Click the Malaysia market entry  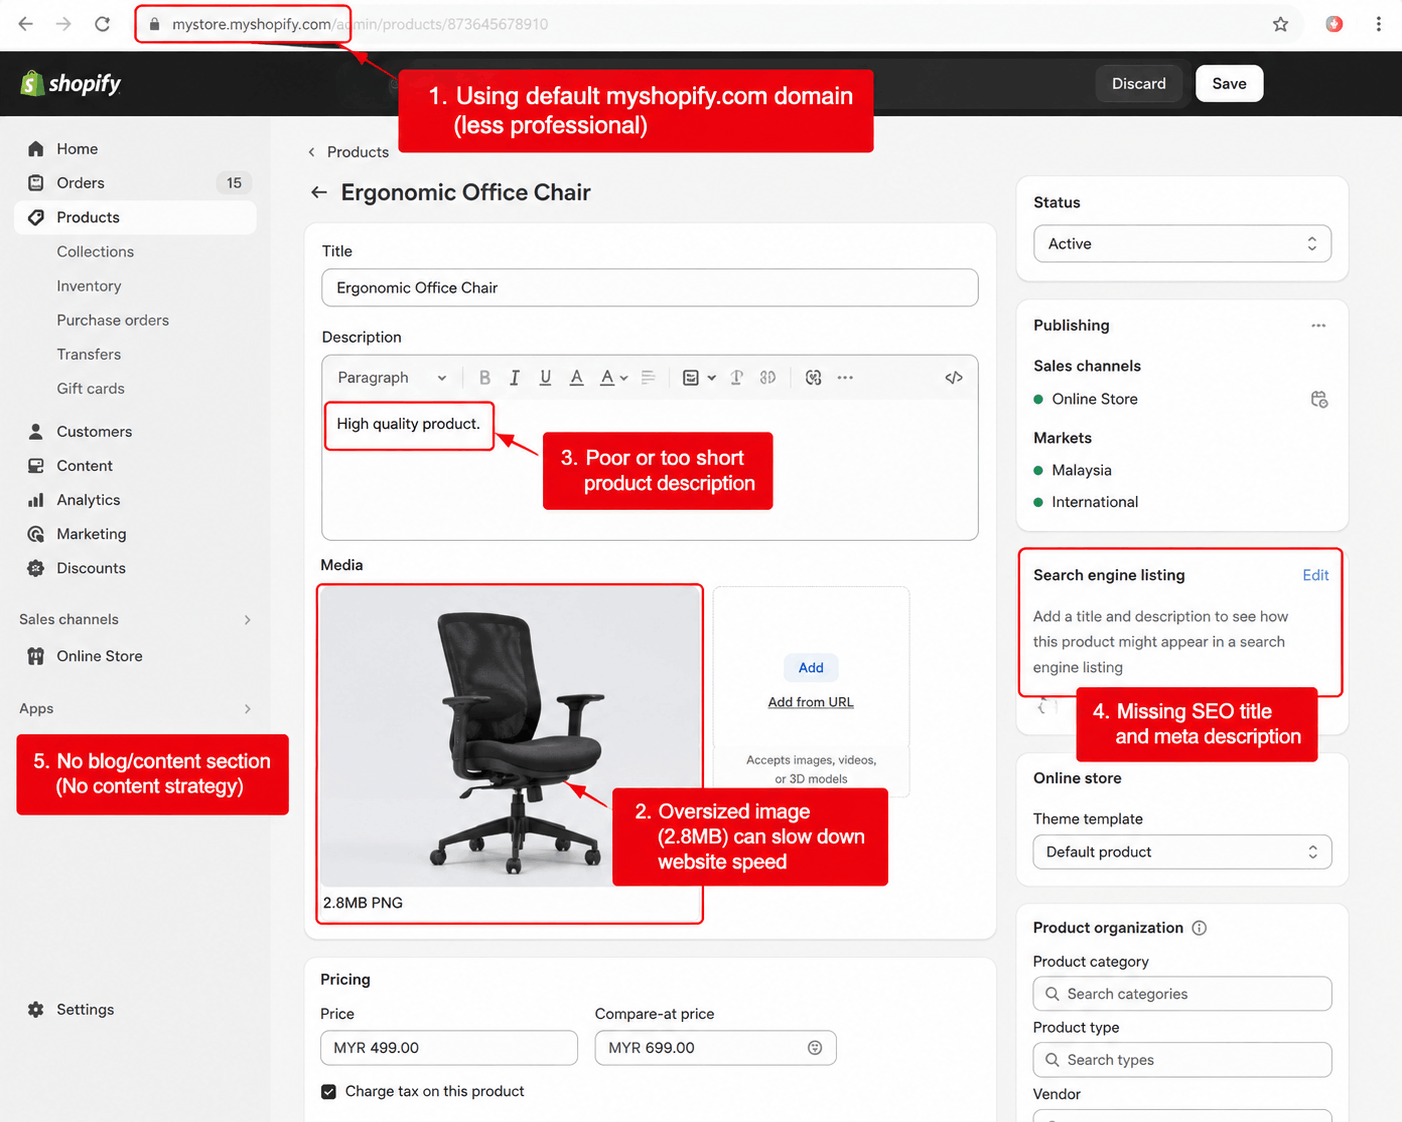coord(1081,470)
